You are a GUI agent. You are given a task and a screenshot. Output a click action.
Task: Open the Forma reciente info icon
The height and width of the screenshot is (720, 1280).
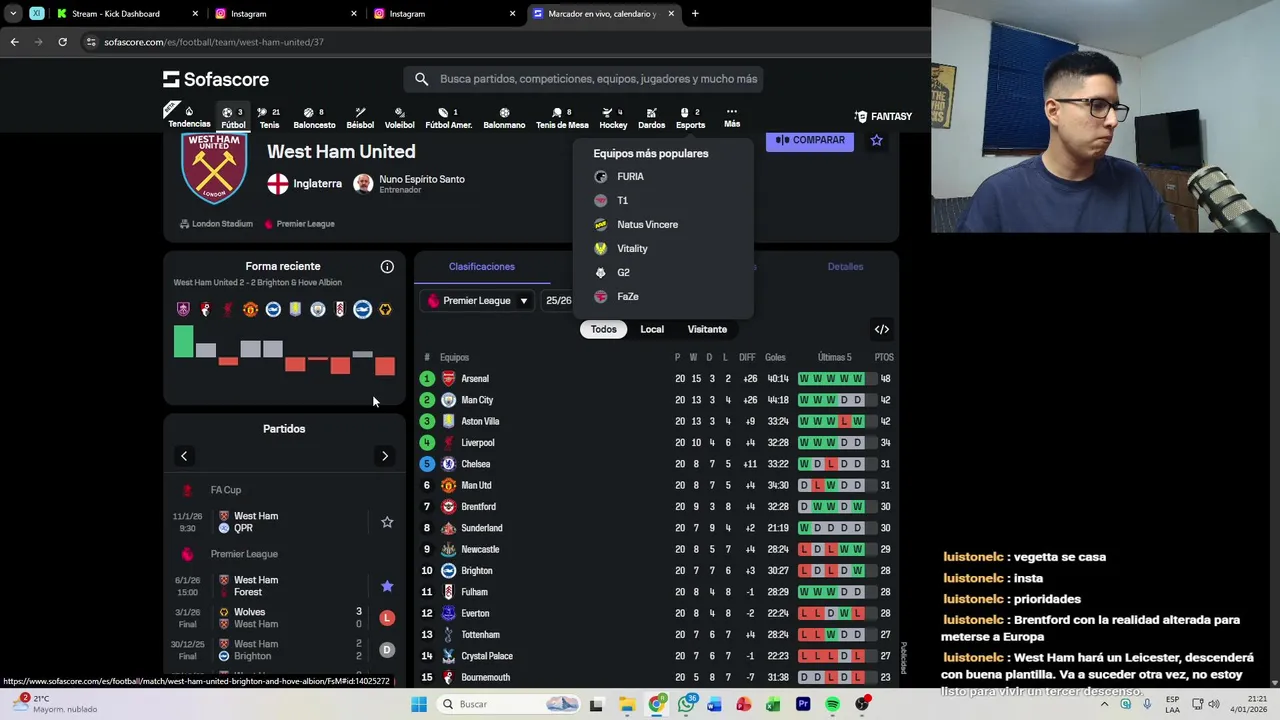(x=387, y=266)
